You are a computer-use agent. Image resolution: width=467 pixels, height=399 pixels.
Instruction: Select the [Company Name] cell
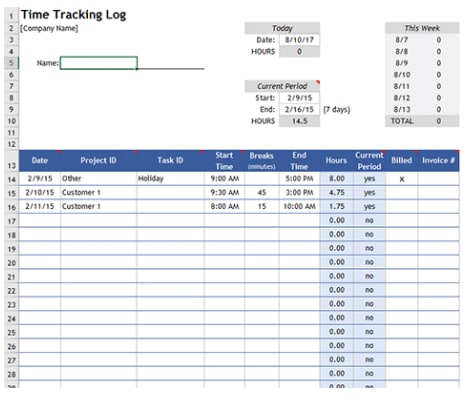click(49, 28)
